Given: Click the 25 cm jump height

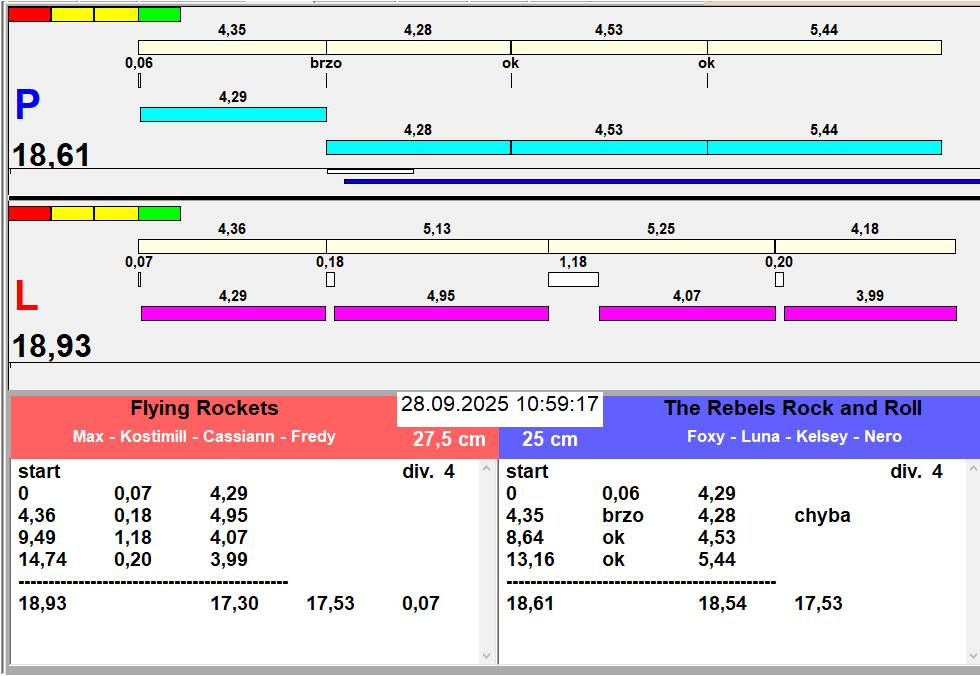Looking at the screenshot, I should pos(550,439).
